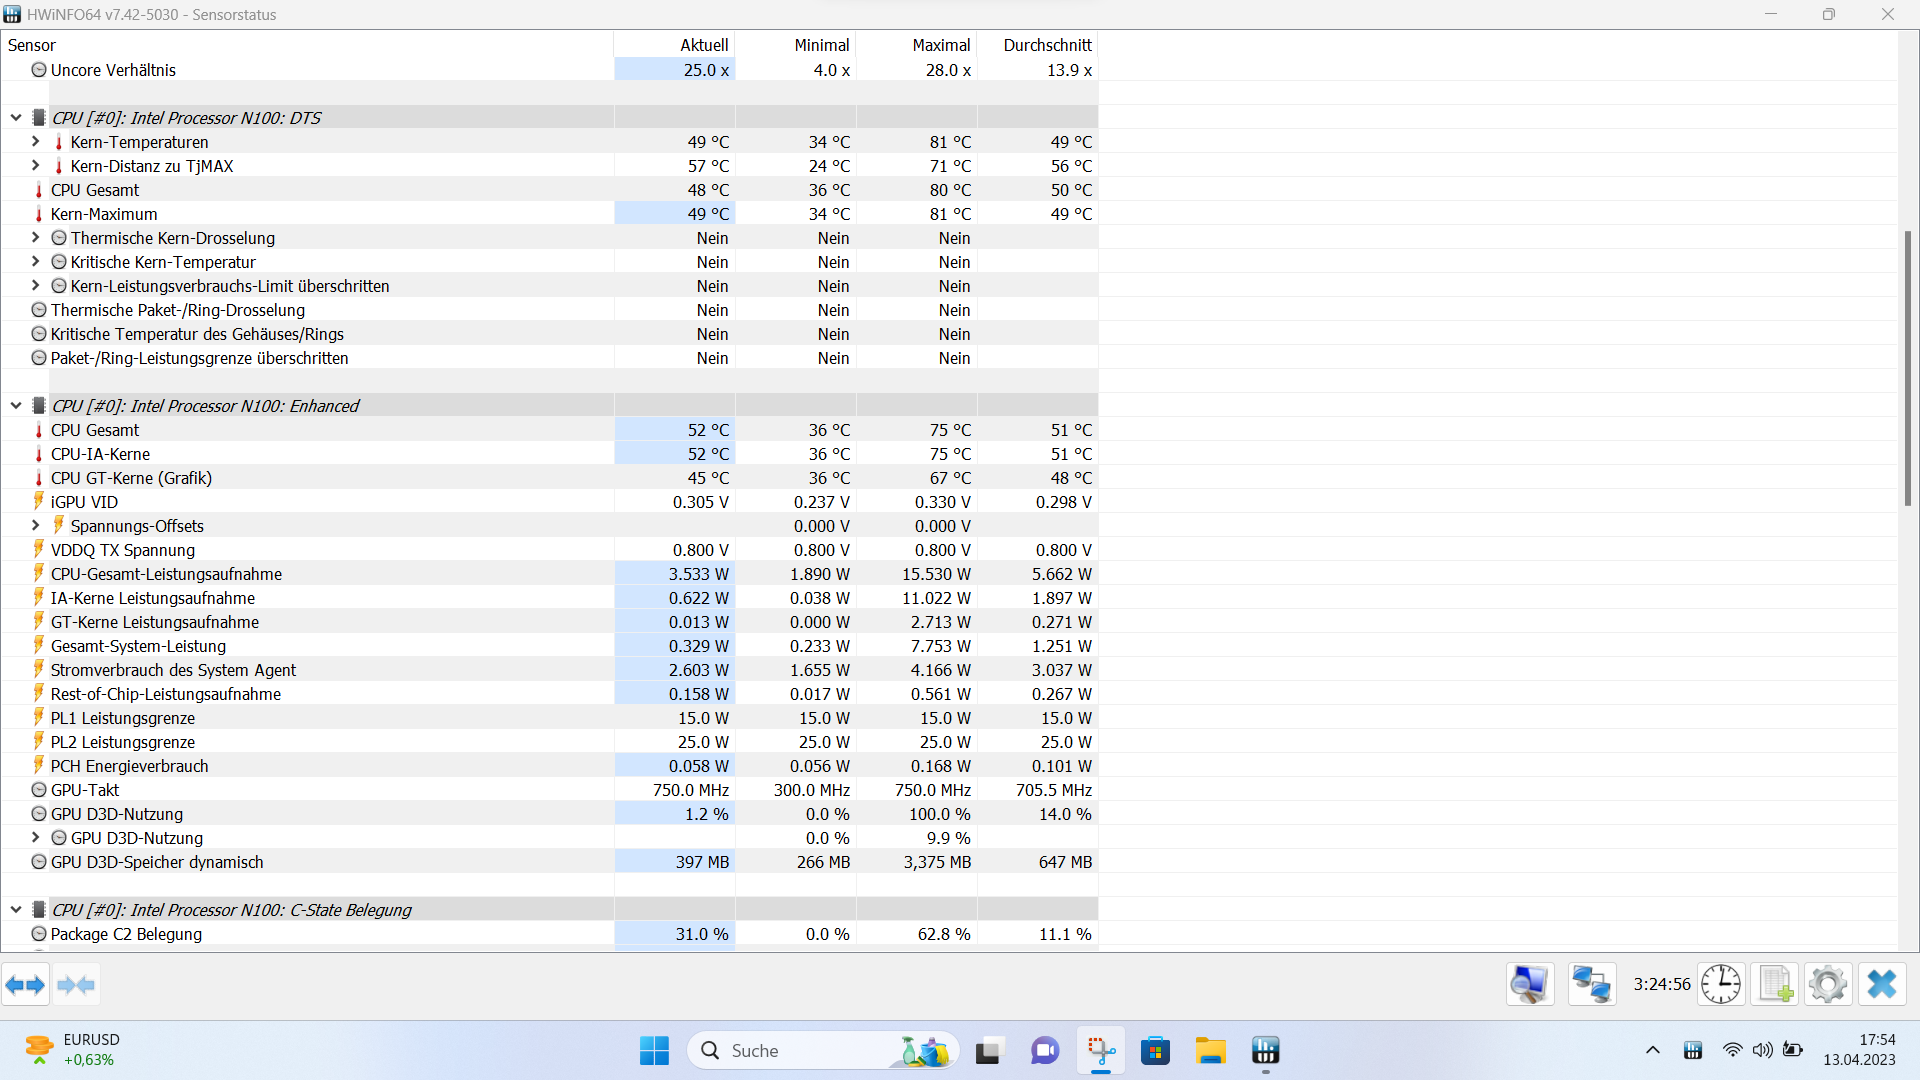Viewport: 1920px width, 1080px height.
Task: Select the GPU D3D-Speicher dynamisch row
Action: click(x=550, y=862)
